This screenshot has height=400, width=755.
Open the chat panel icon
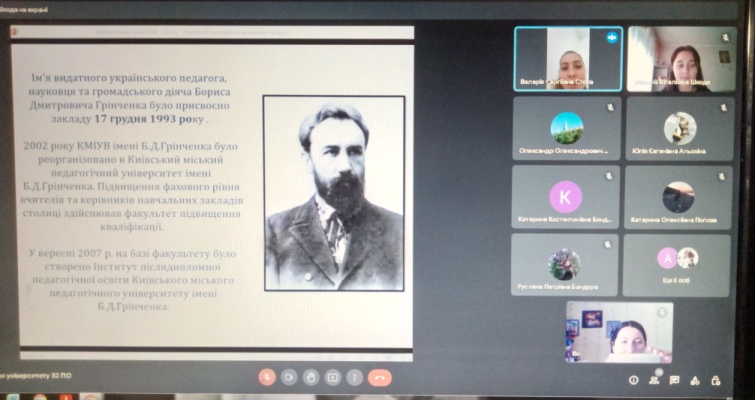(675, 380)
